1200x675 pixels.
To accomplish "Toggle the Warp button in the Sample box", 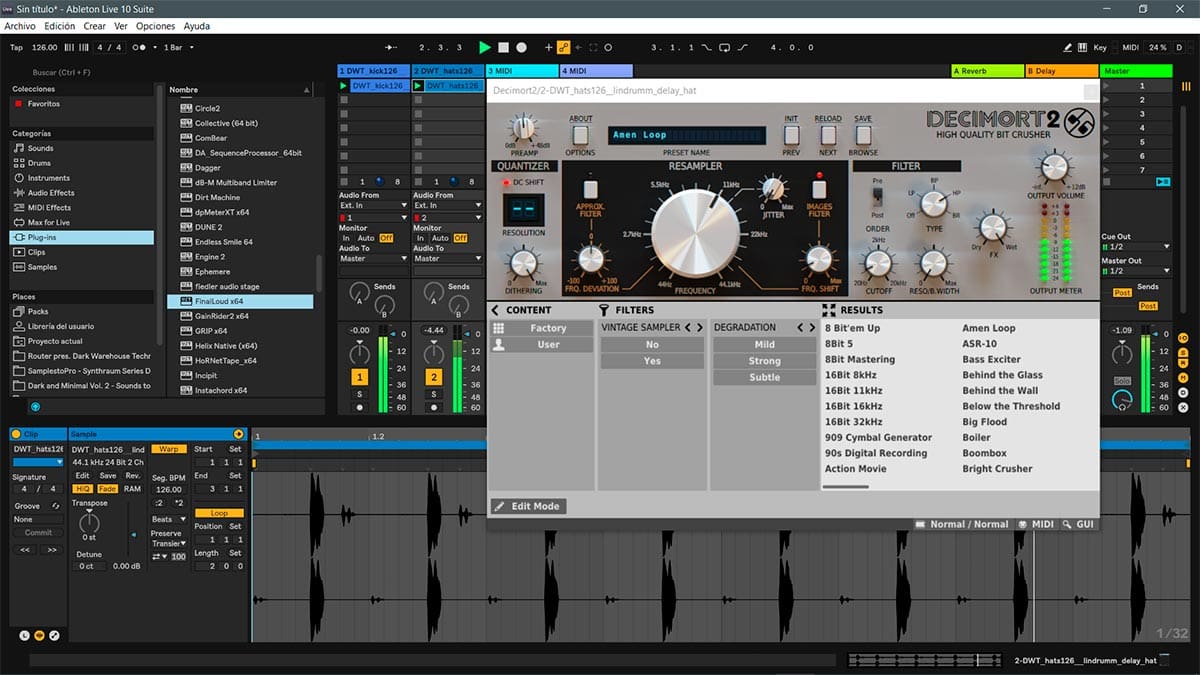I will (x=167, y=449).
